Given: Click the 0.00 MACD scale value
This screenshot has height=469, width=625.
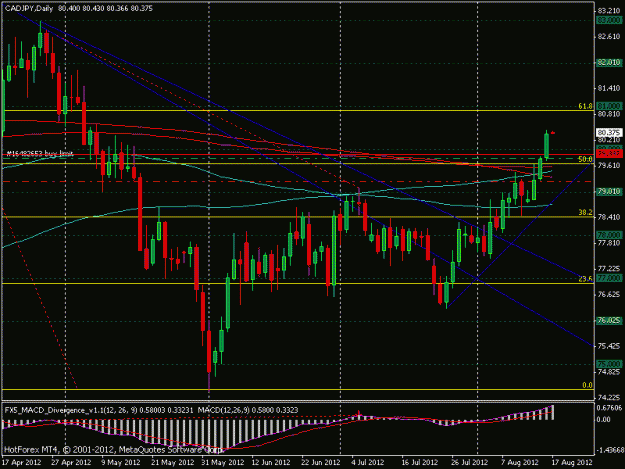Looking at the screenshot, I should click(x=604, y=419).
